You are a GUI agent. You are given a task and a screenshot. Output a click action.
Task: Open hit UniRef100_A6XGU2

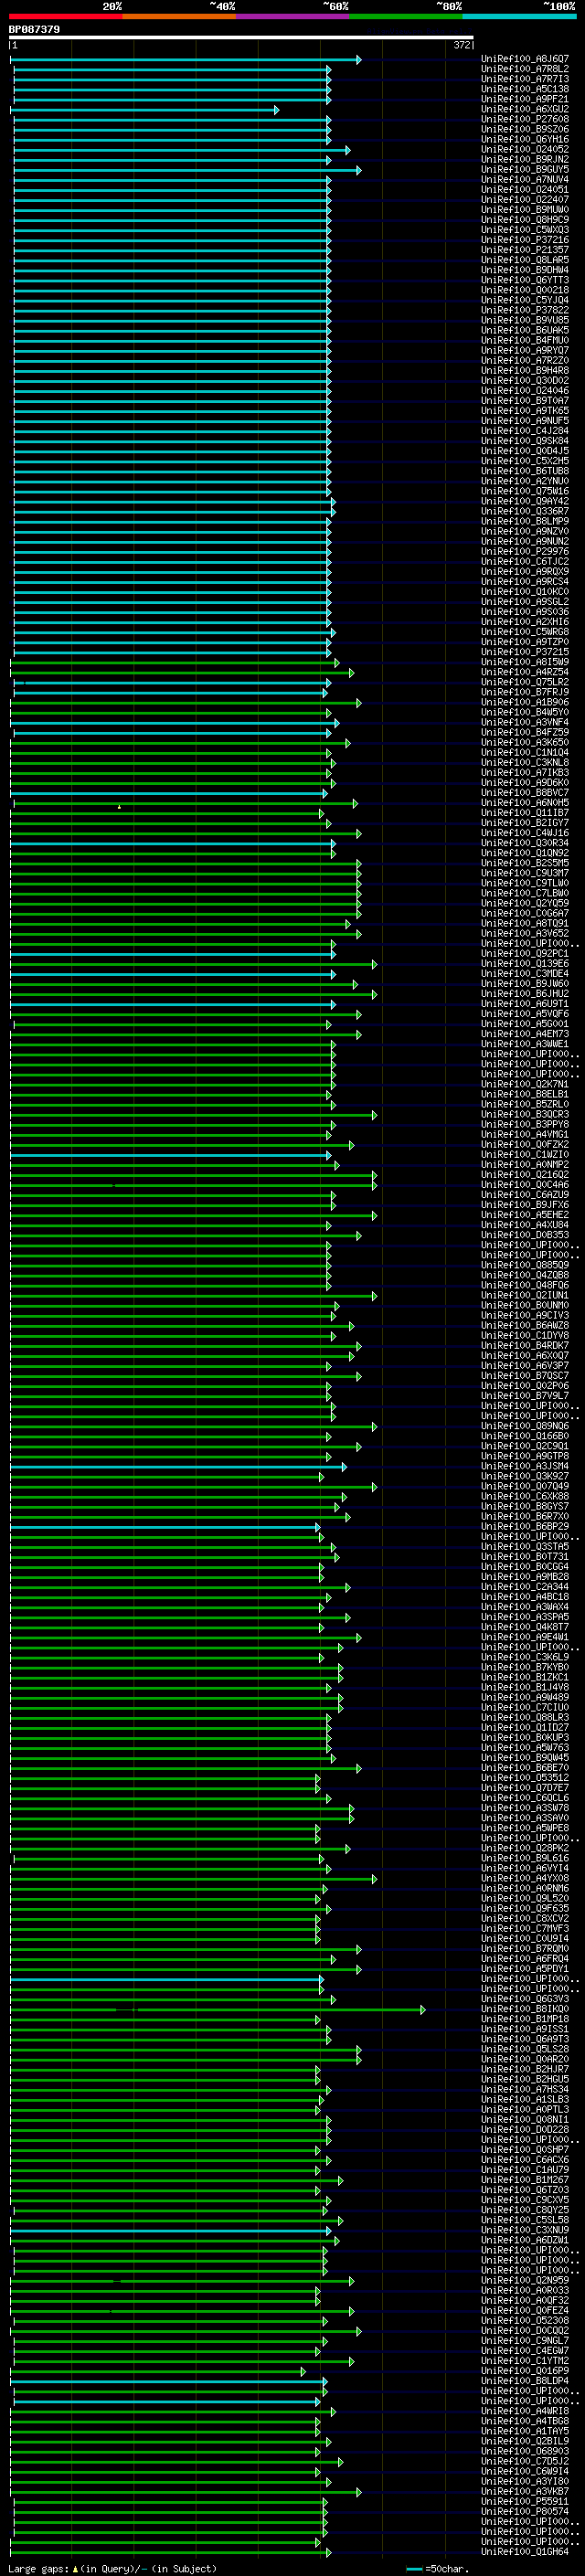(525, 109)
